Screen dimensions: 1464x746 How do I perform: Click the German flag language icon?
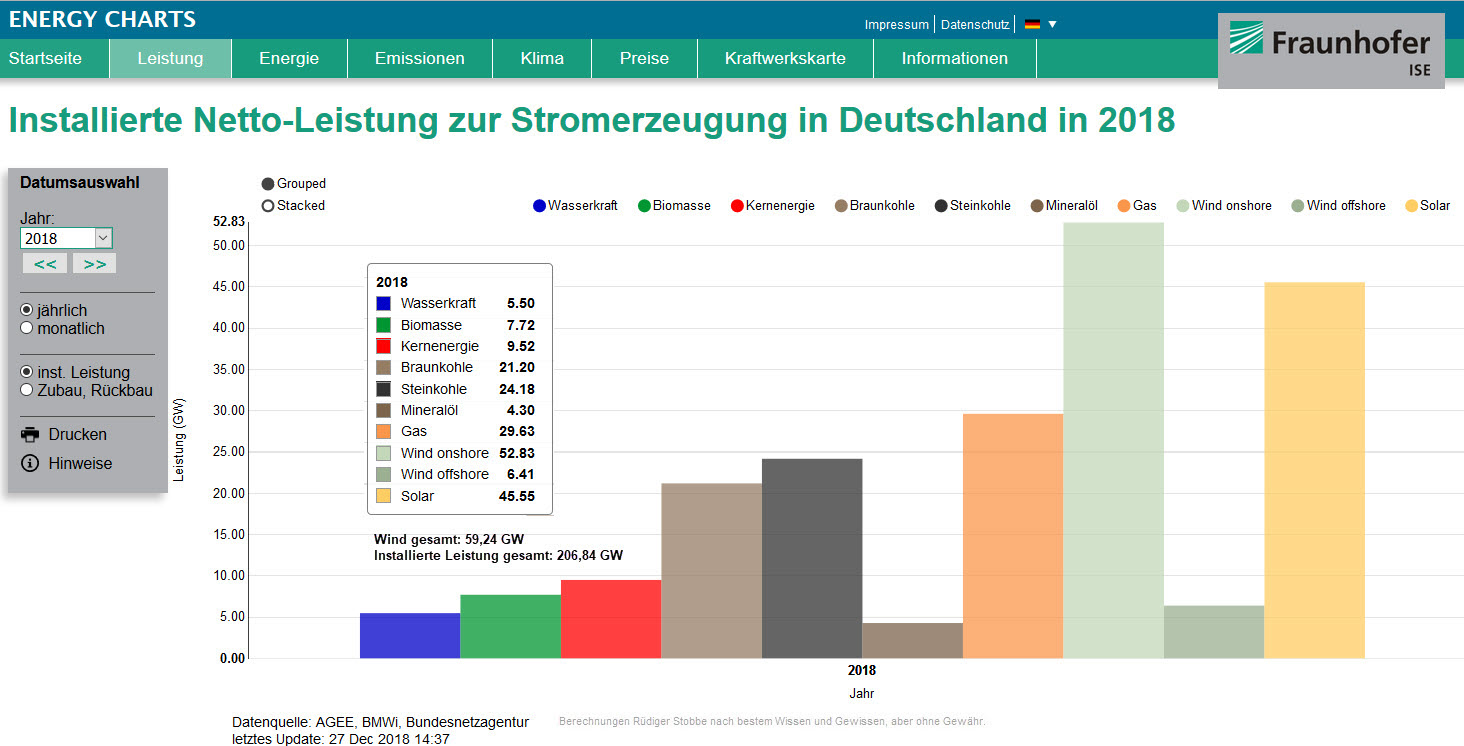(x=1032, y=24)
